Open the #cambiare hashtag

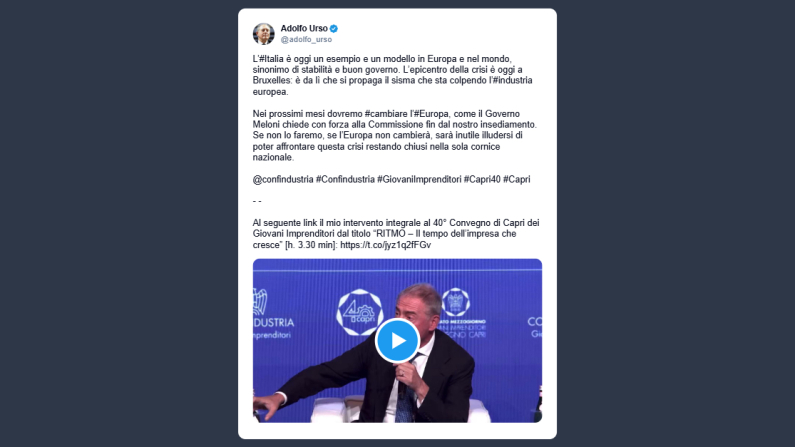pos(386,114)
